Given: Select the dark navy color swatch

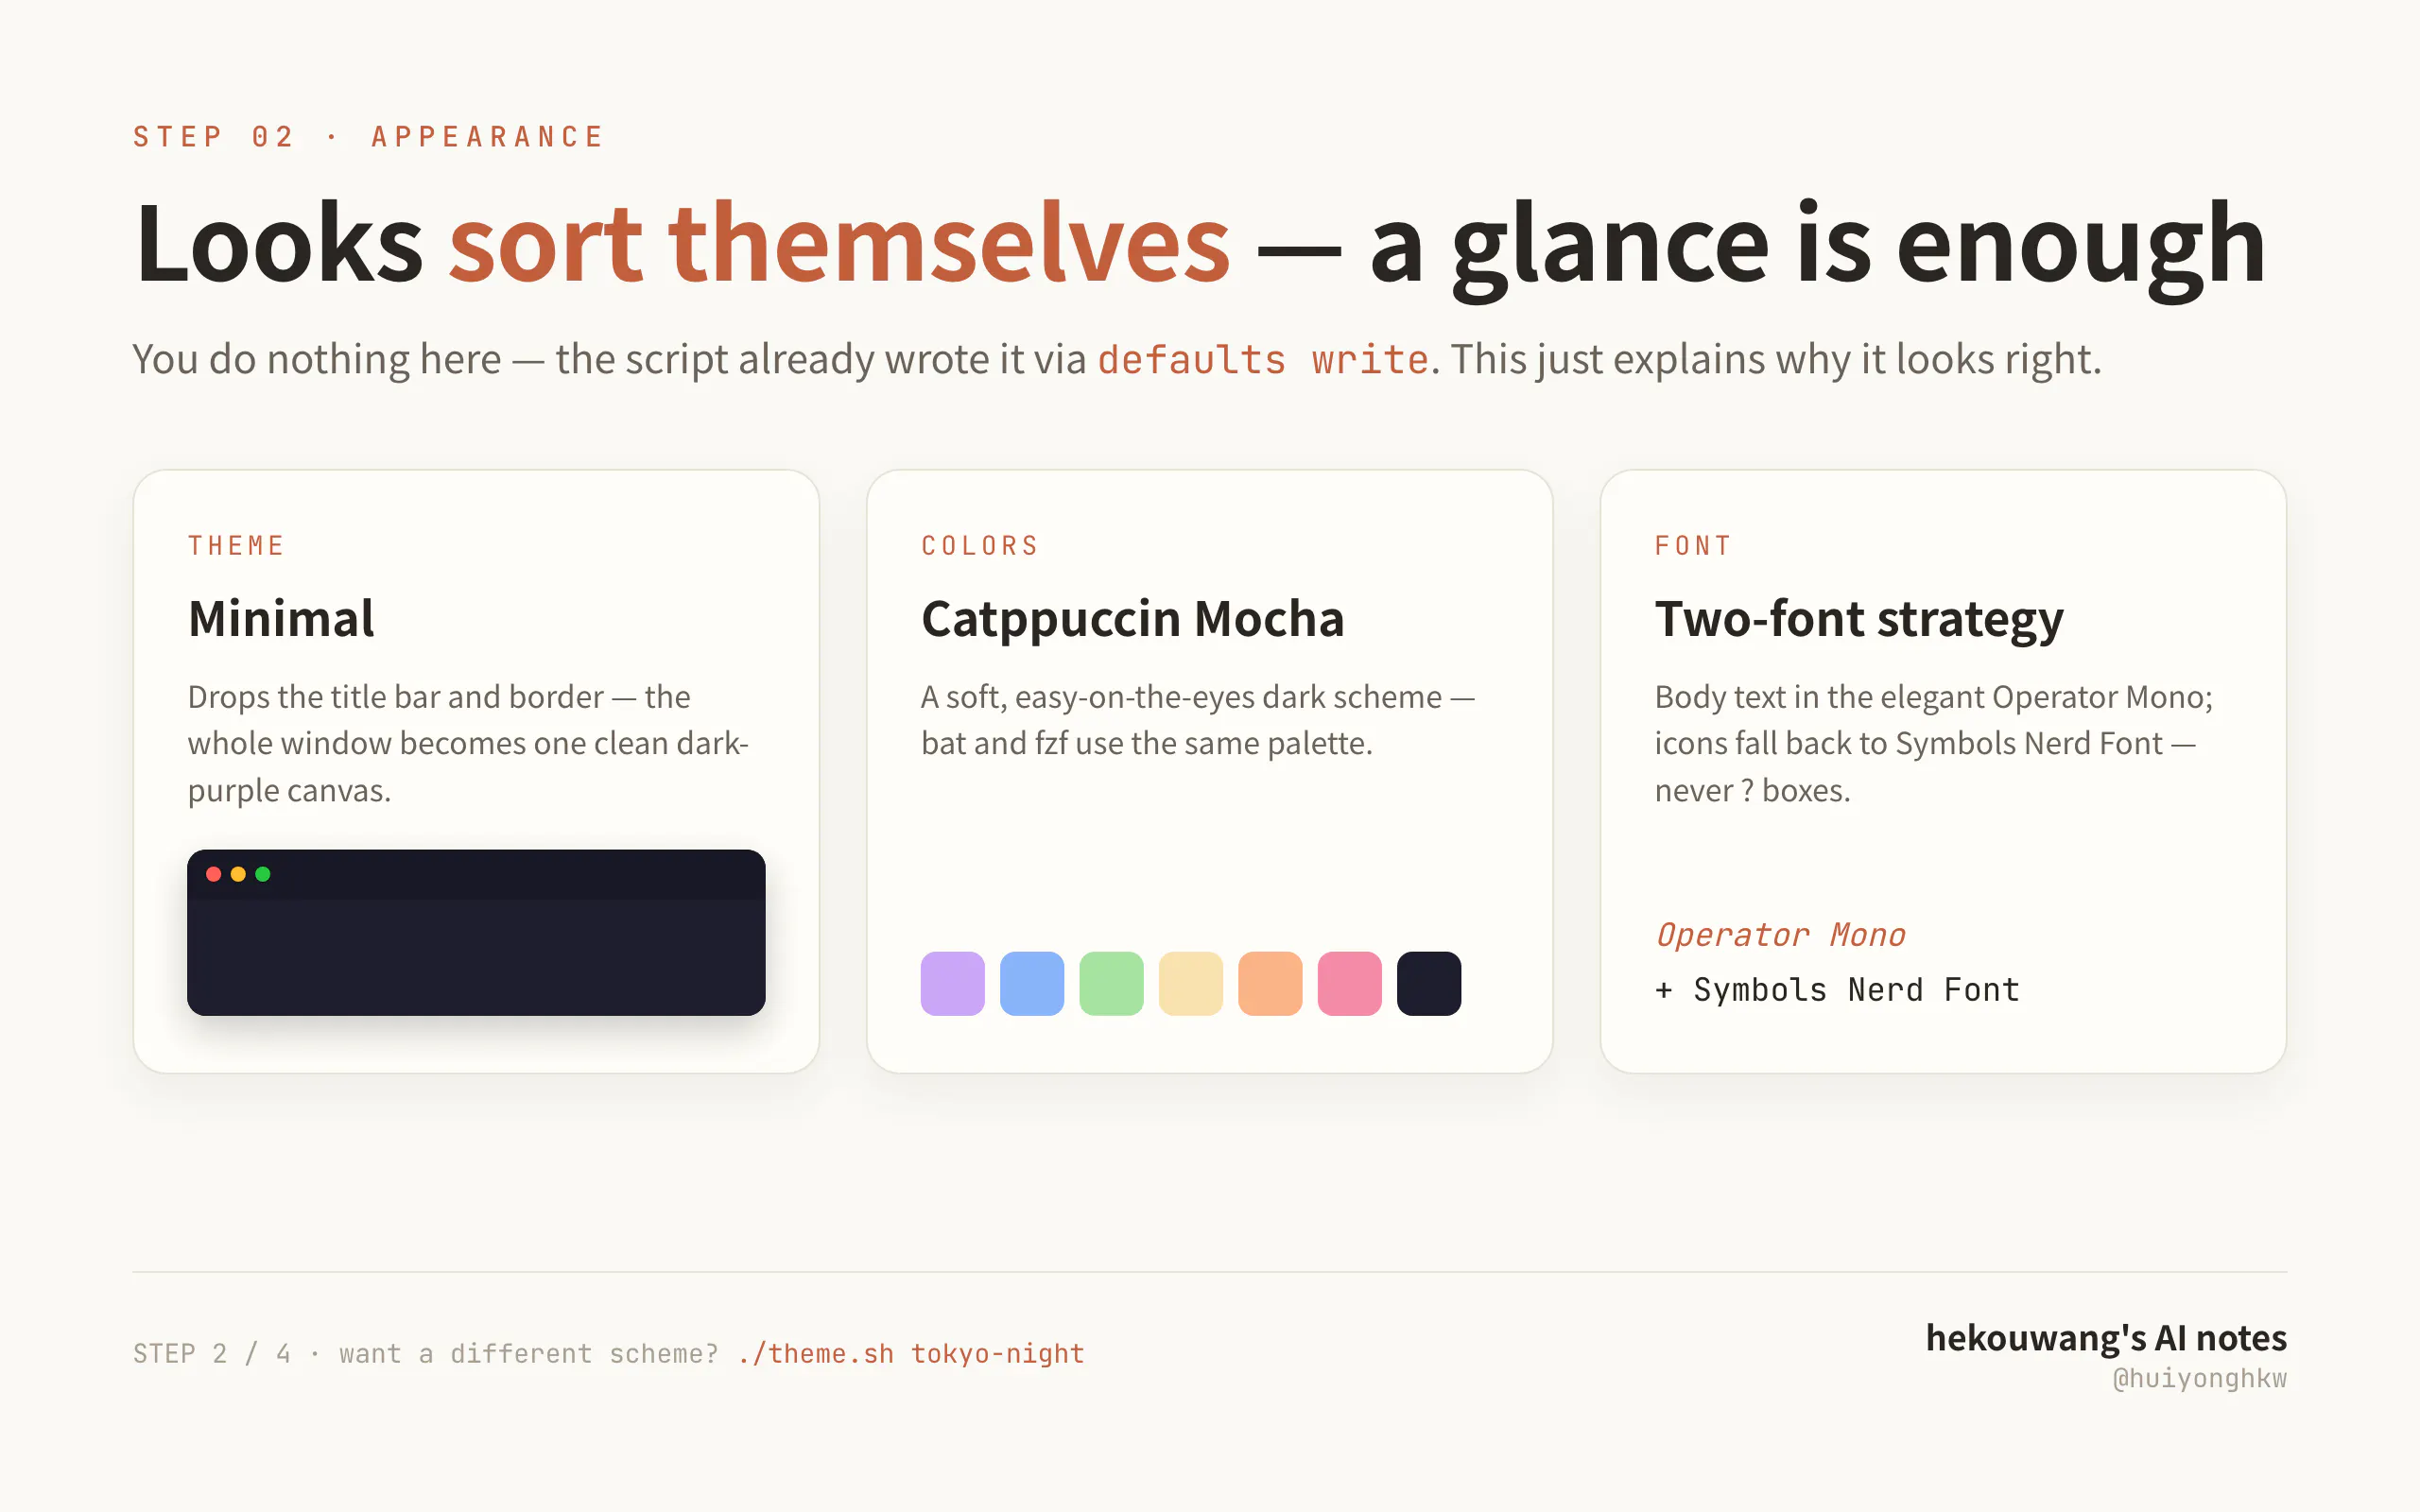Looking at the screenshot, I should coord(1429,983).
